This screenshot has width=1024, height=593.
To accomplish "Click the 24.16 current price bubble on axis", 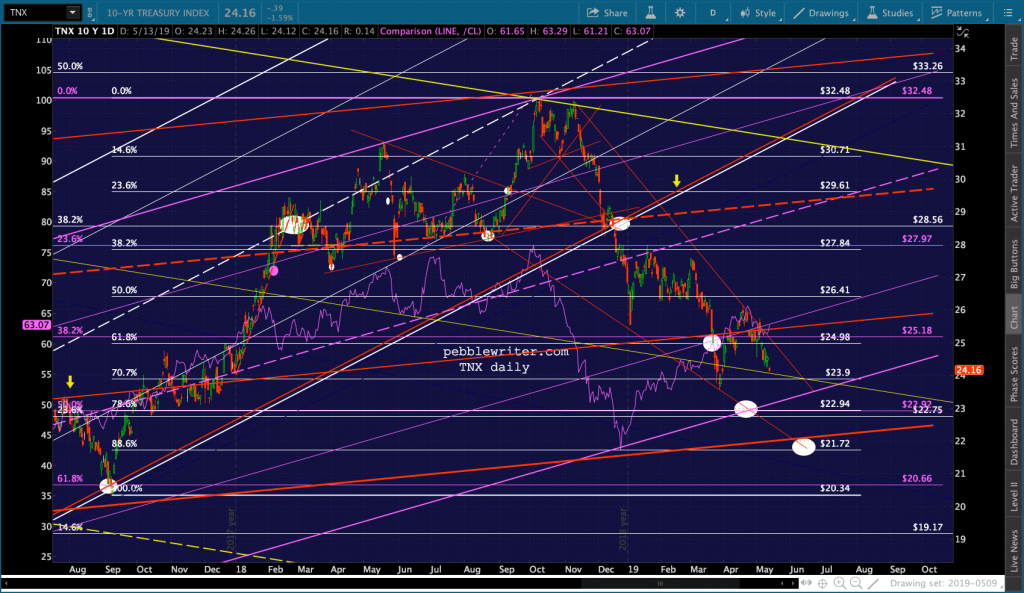I will (968, 370).
